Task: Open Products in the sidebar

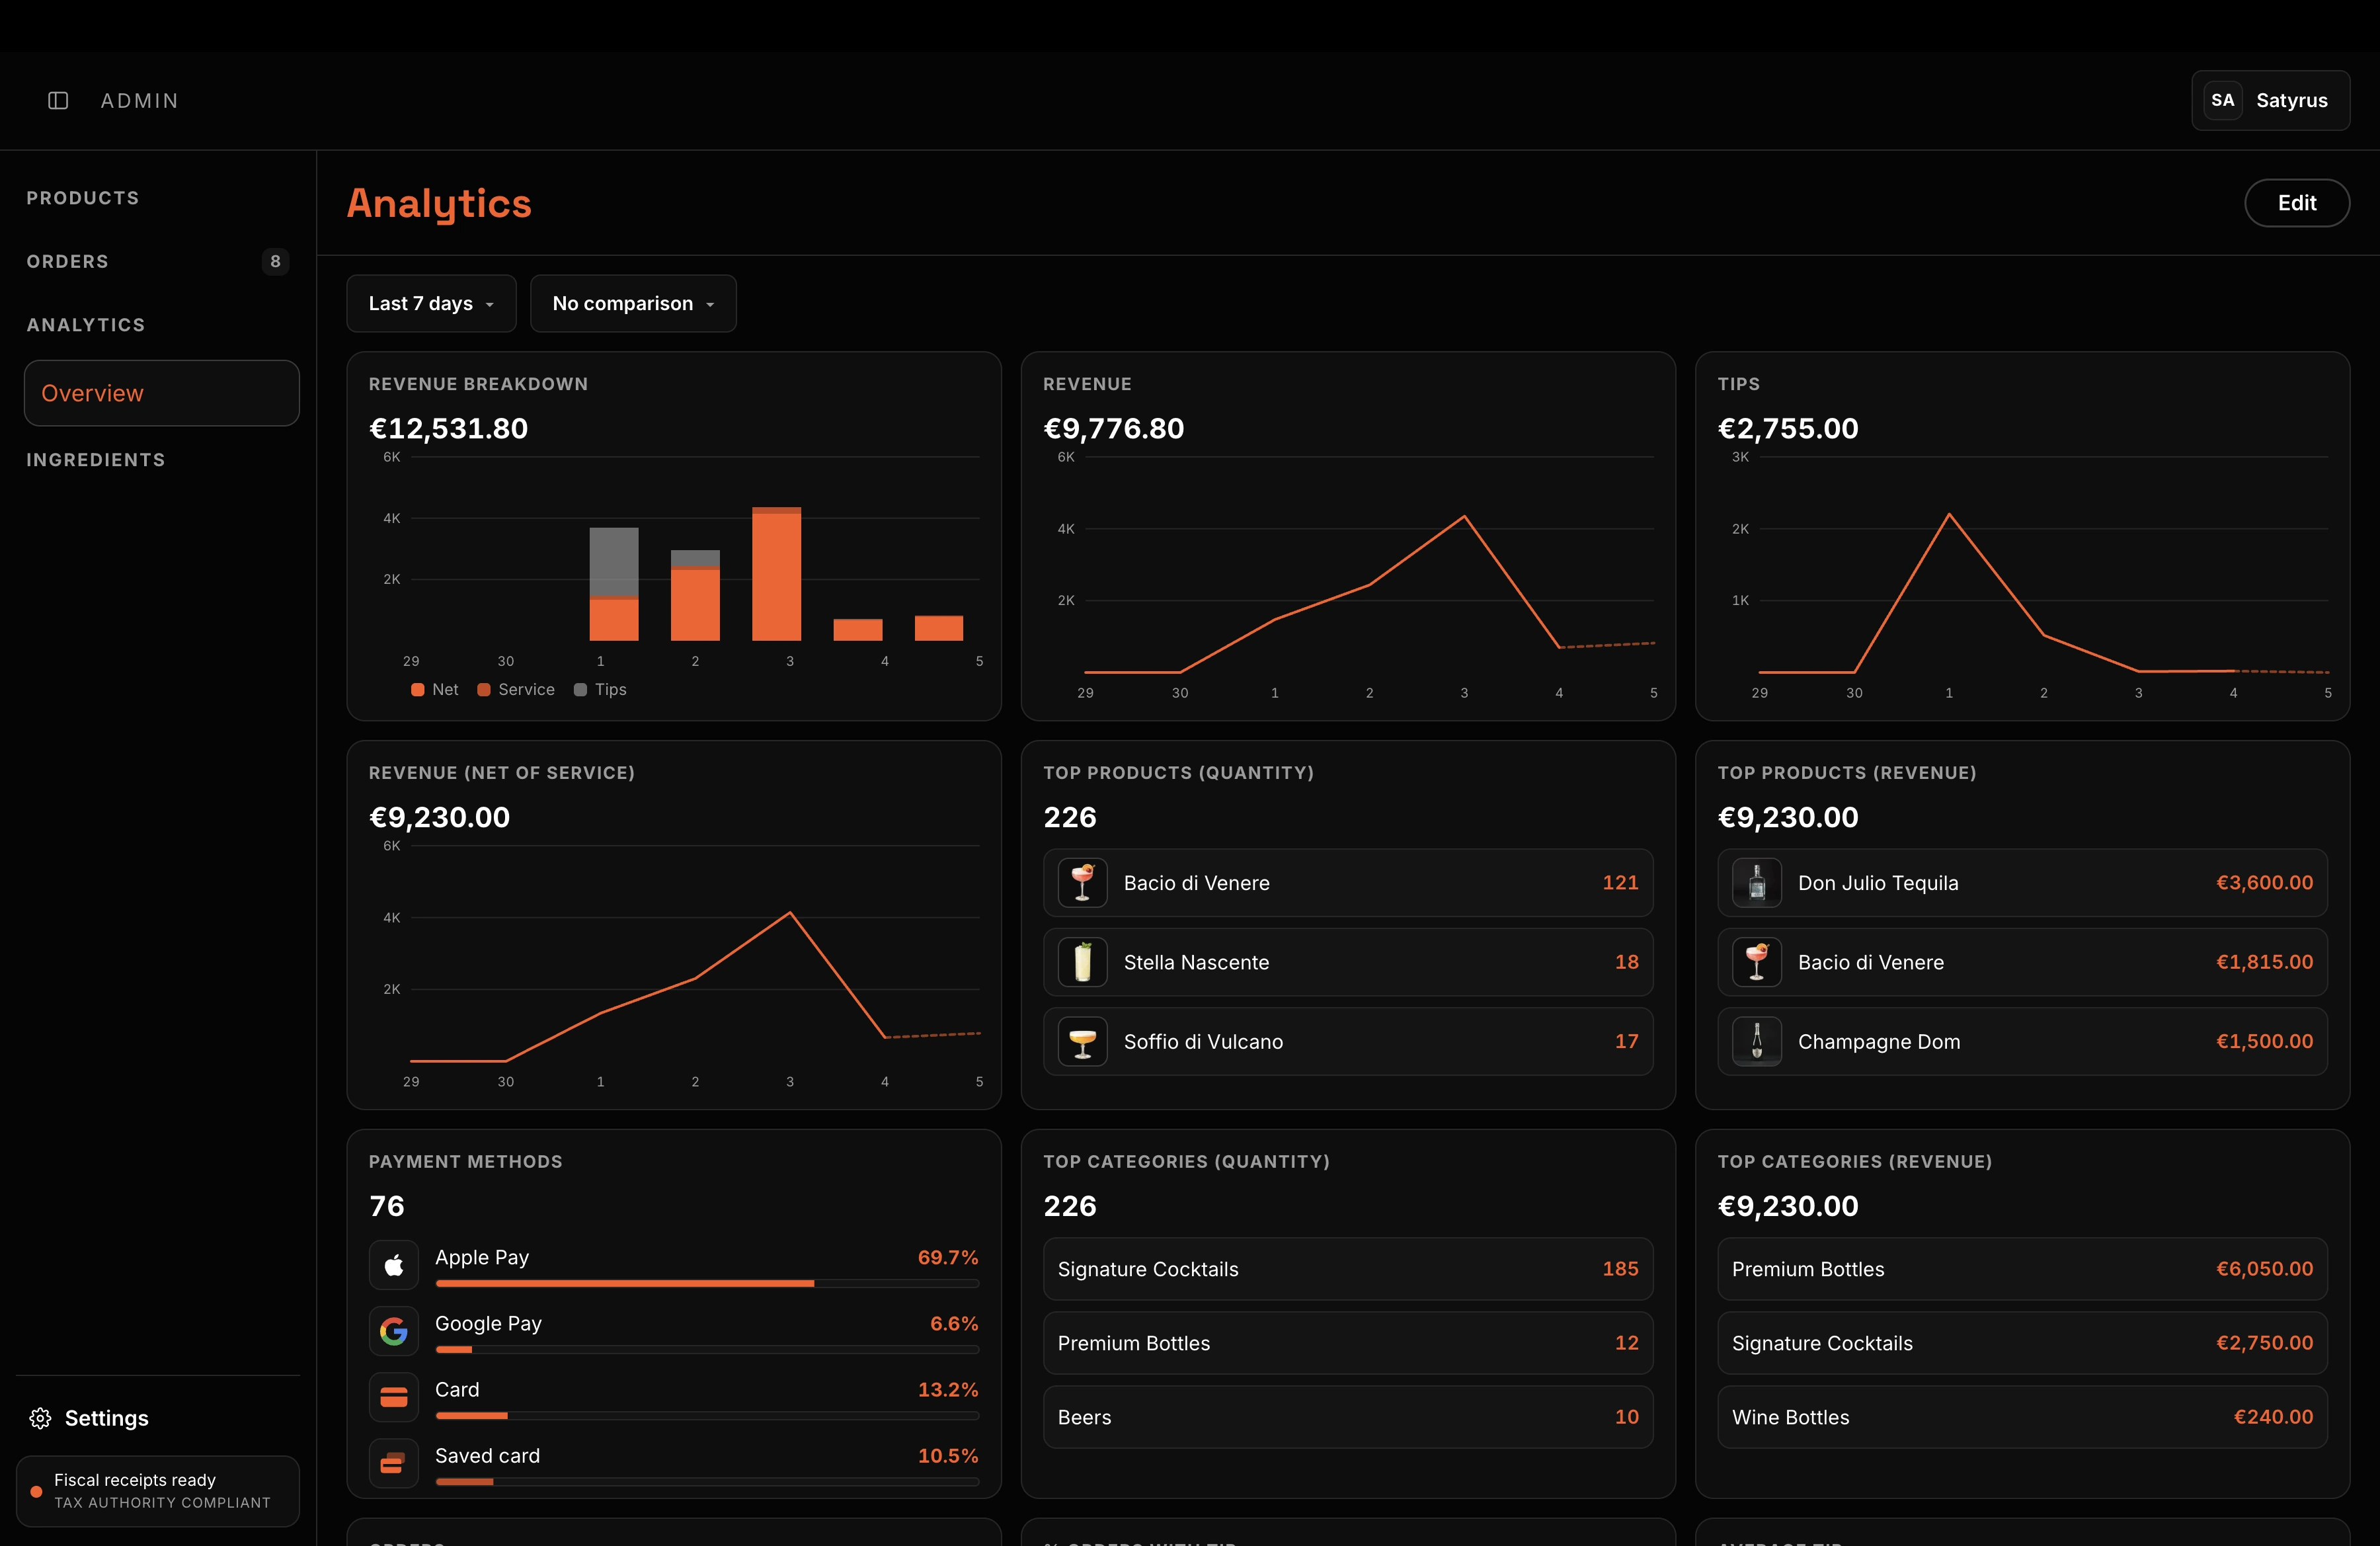Action: coord(83,198)
